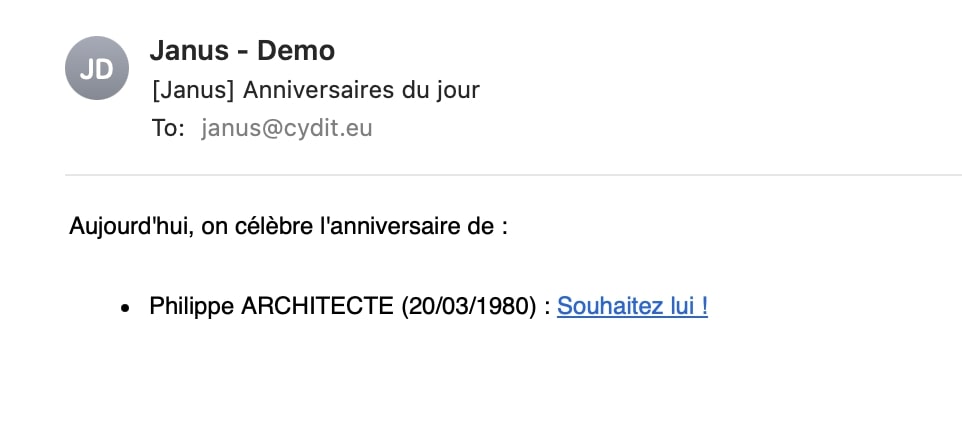Click the colon after the birth date
This screenshot has width=962, height=440.
pos(547,307)
